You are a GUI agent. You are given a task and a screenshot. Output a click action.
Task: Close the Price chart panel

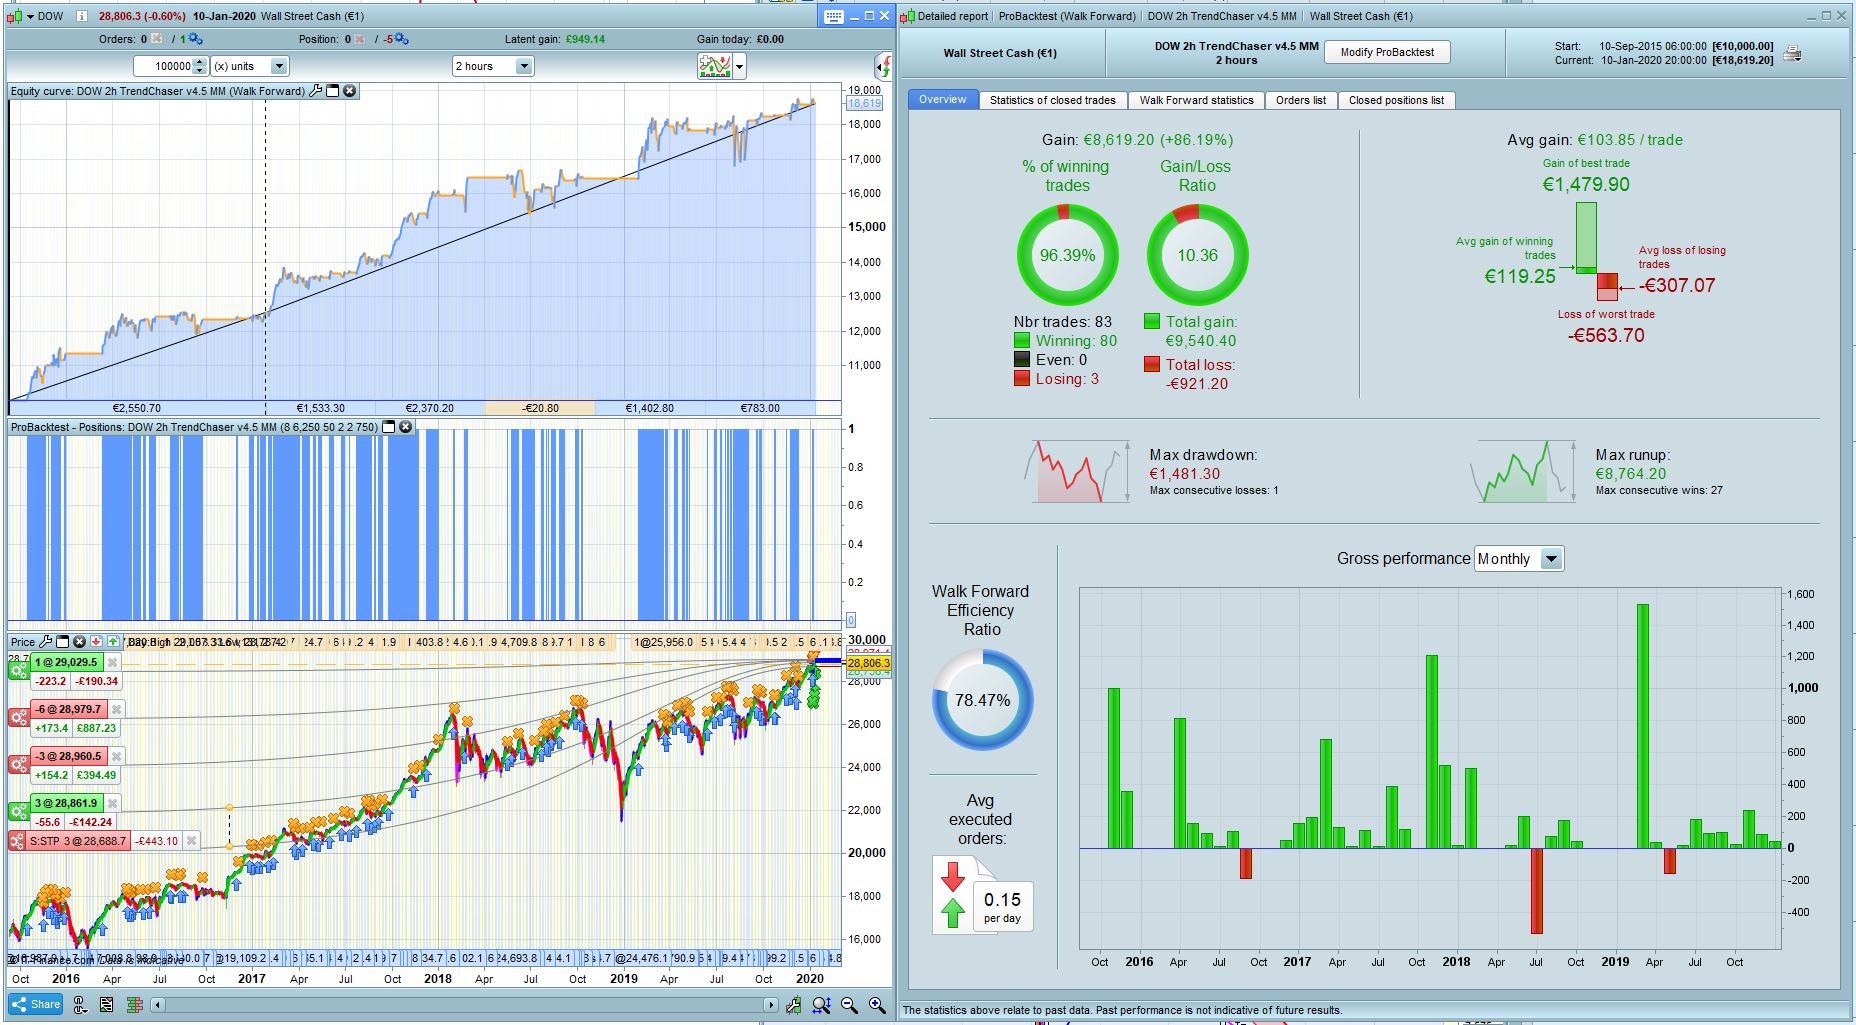click(79, 642)
